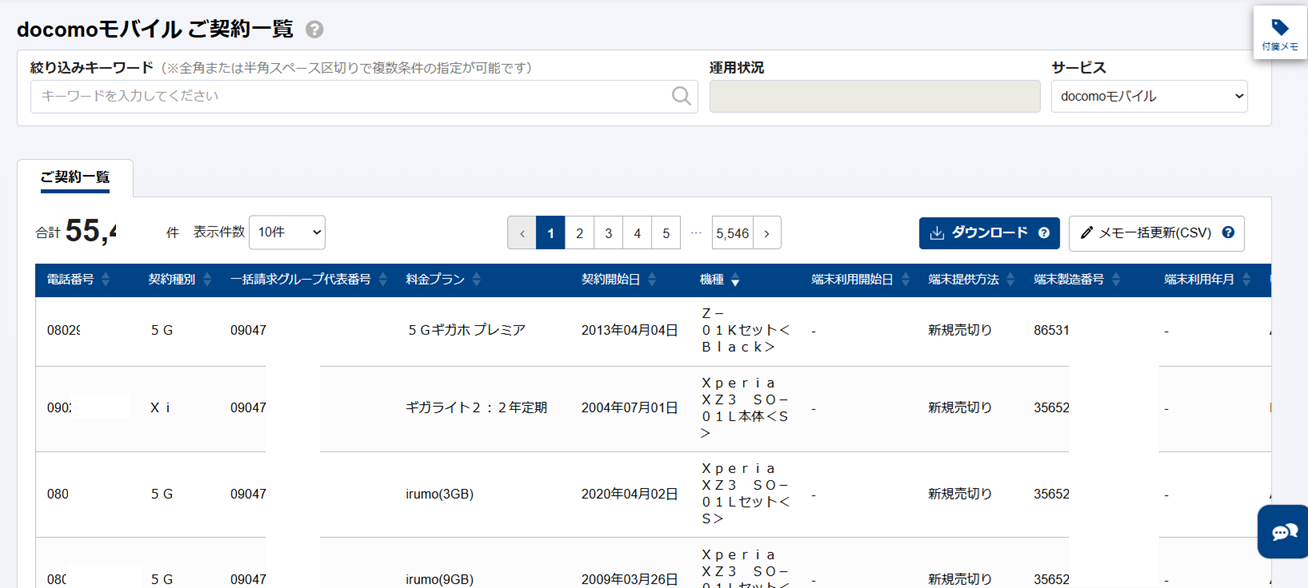1308x588 pixels.
Task: Jump to last page 5,546
Action: click(732, 233)
